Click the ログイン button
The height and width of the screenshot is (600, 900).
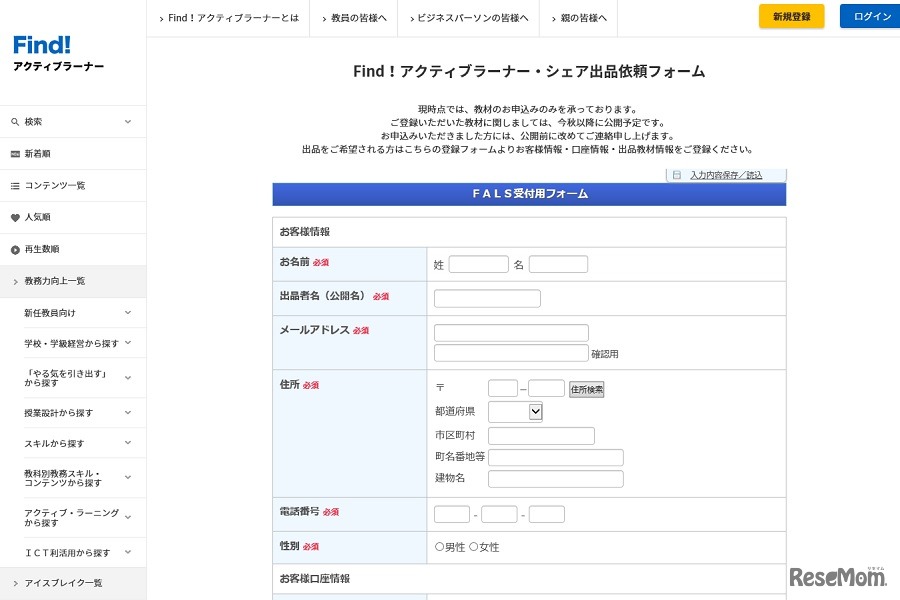tap(870, 16)
